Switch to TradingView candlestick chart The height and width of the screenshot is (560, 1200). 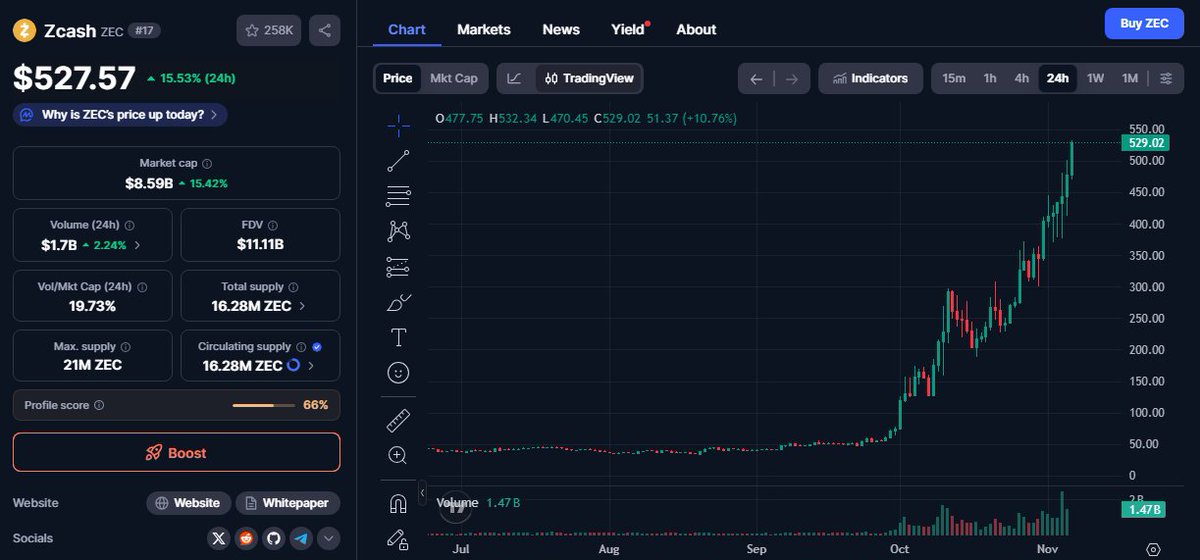click(x=589, y=78)
